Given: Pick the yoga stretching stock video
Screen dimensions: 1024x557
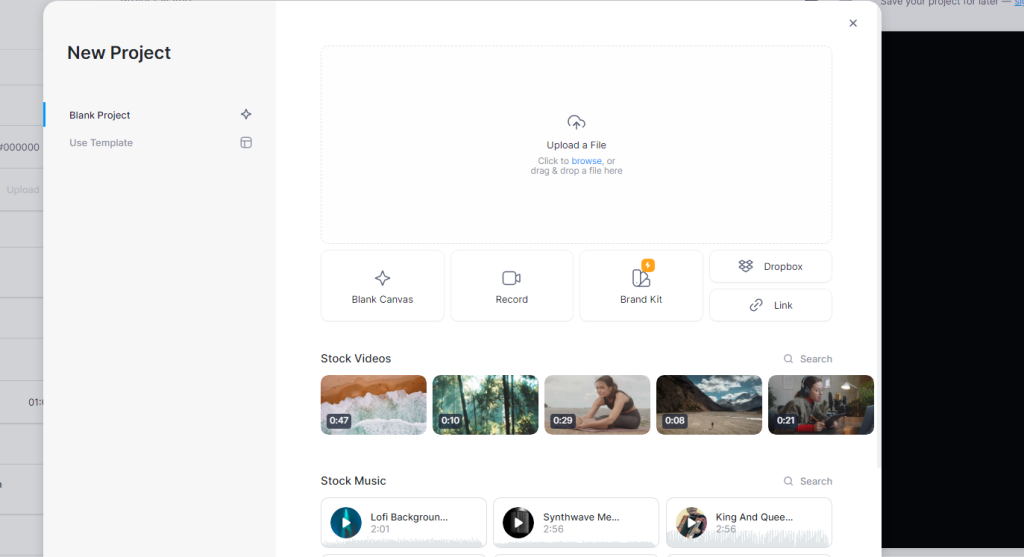Looking at the screenshot, I should tap(597, 404).
